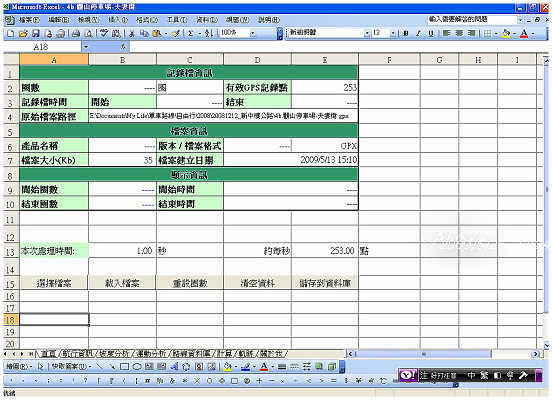
Task: Select the Oval drawing tool
Action: tap(137, 367)
